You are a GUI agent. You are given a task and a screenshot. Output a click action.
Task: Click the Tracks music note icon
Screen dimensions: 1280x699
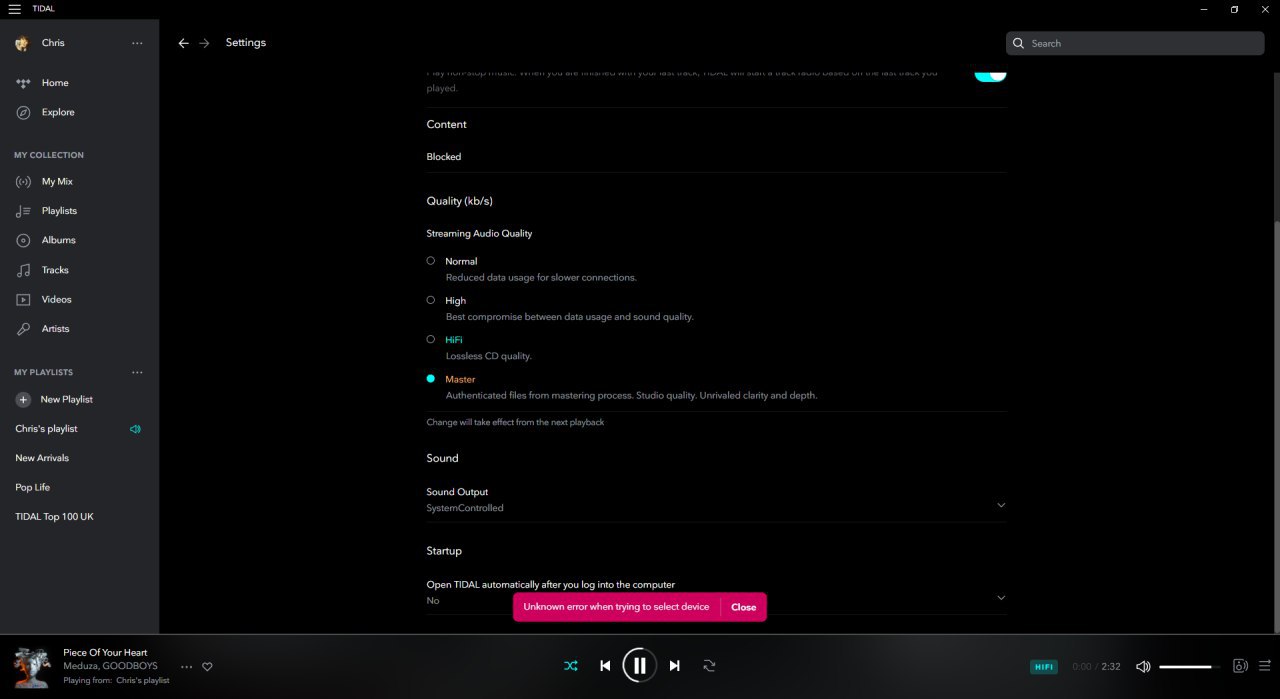click(x=23, y=270)
